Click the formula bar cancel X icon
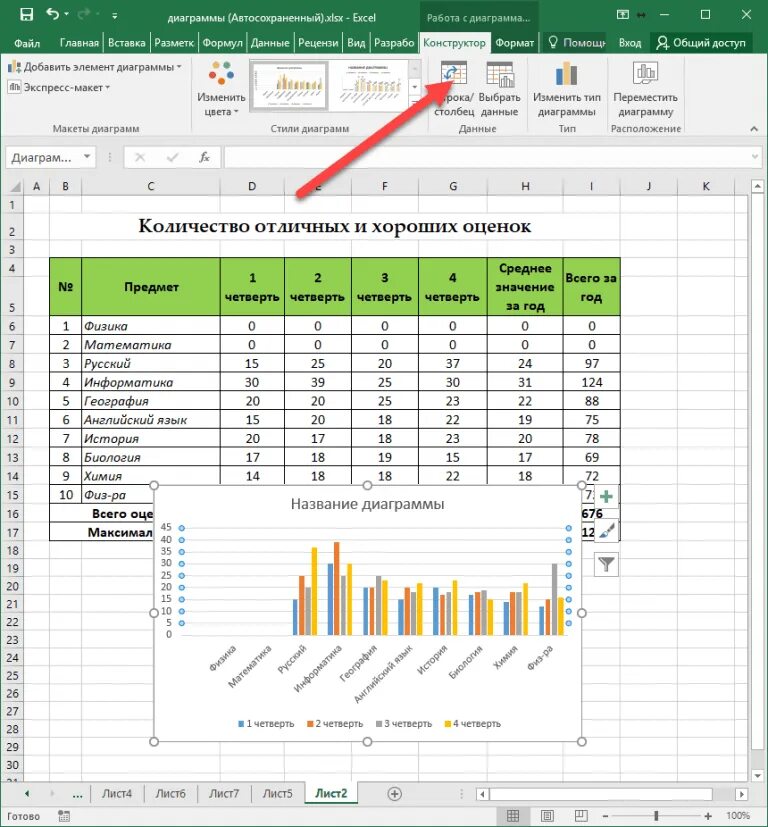The image size is (768, 827). coord(140,157)
